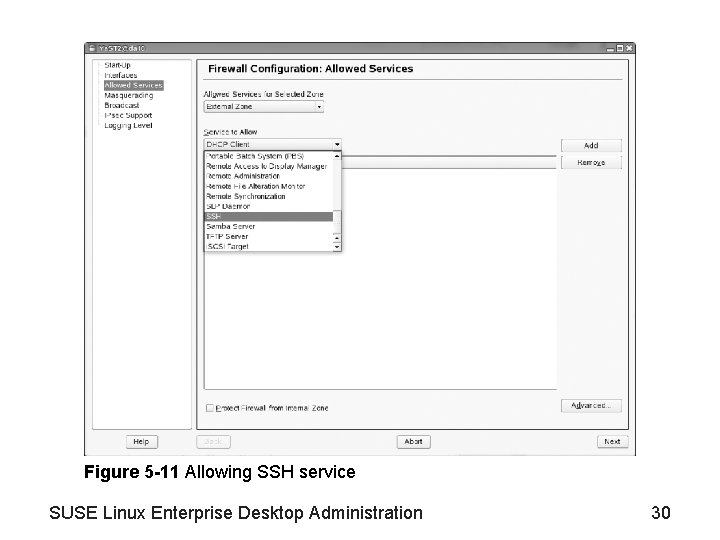Viewport: 720px width, 540px height.
Task: Open the External Zone dropdown
Action: coord(264,107)
